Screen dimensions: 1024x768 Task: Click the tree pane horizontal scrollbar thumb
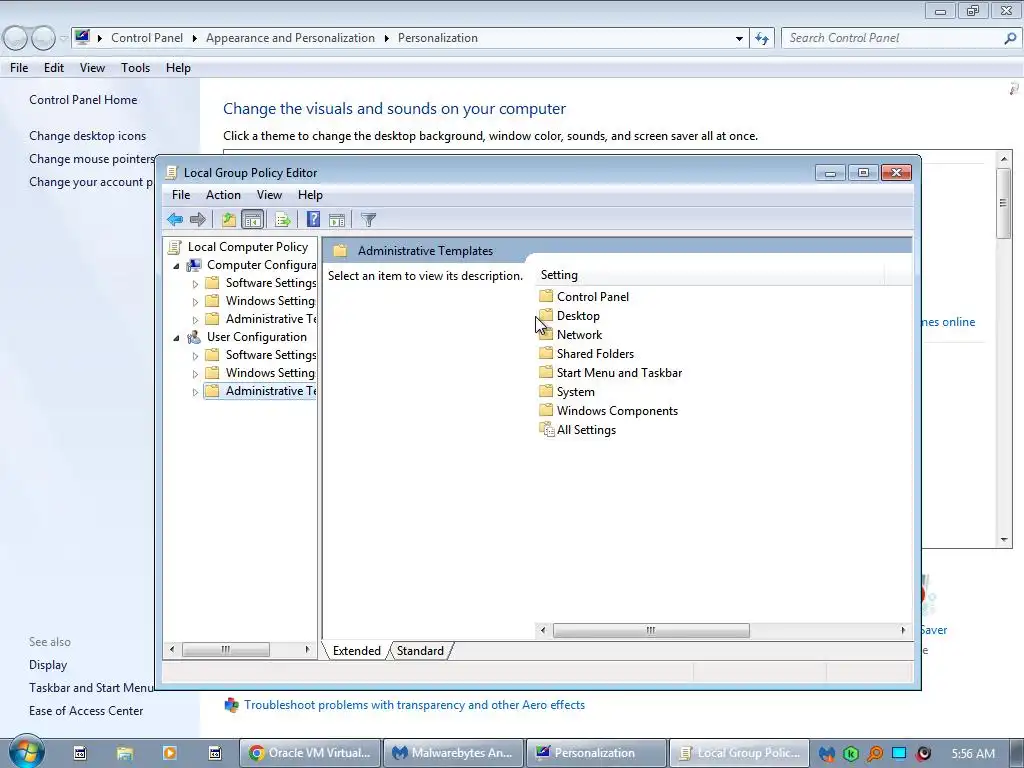[x=225, y=649]
